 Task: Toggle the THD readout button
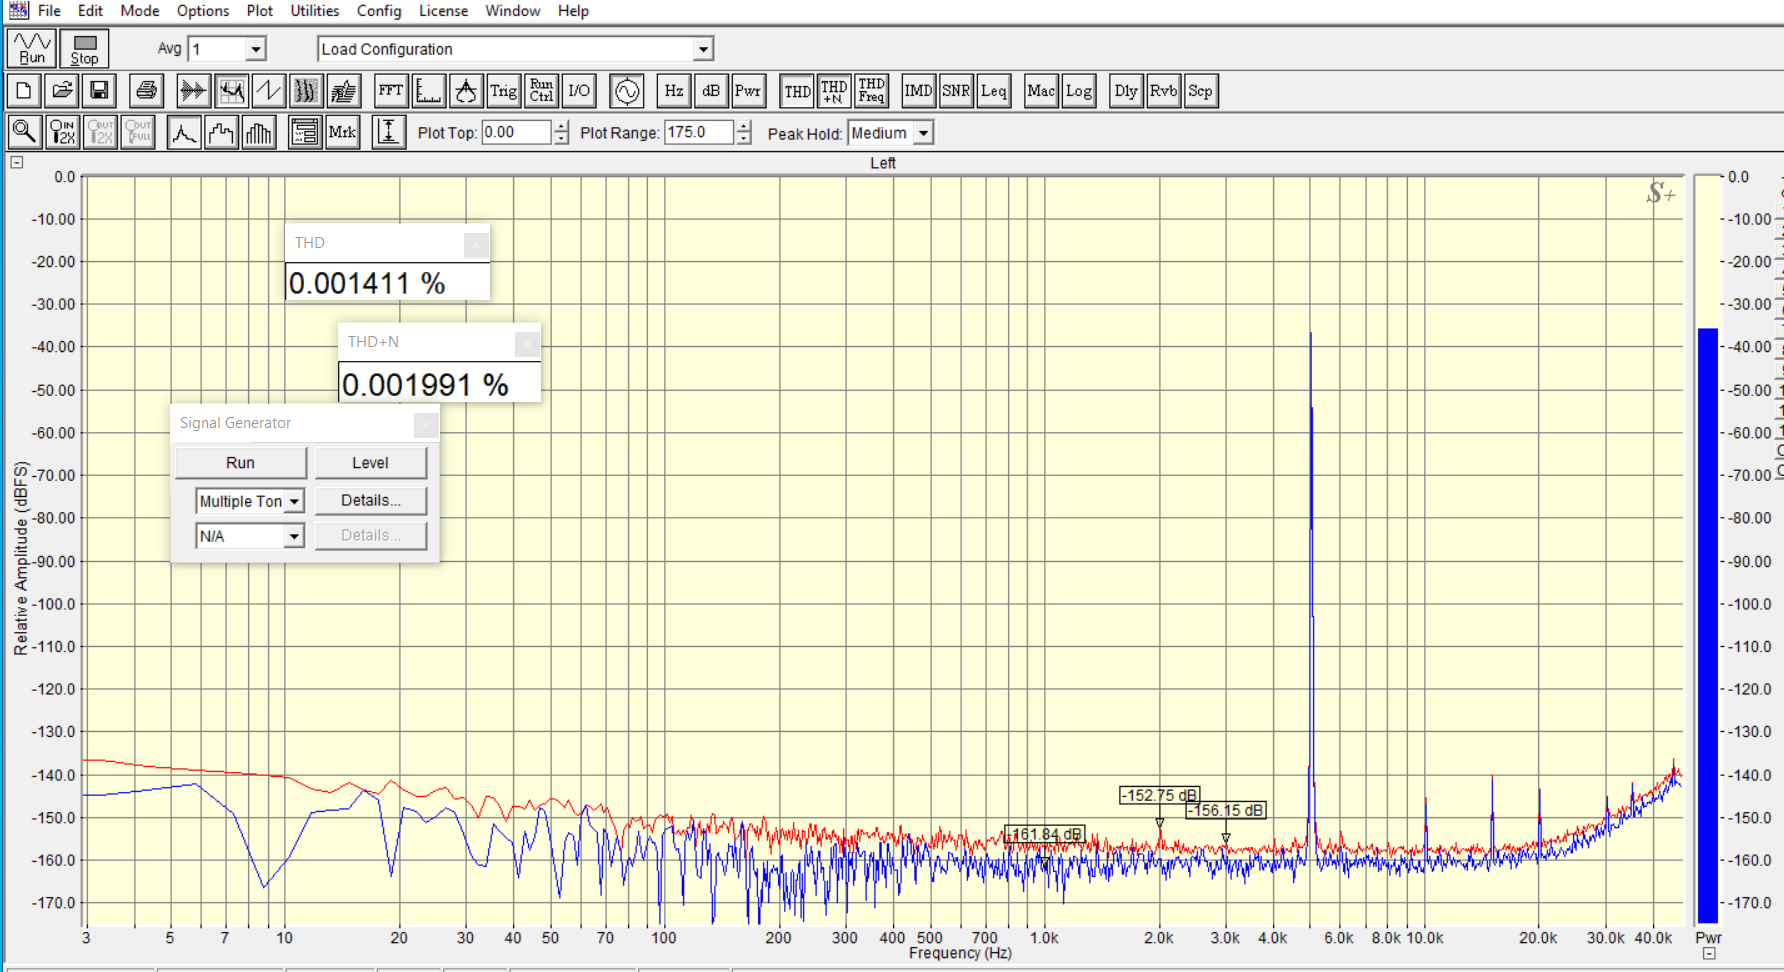pyautogui.click(x=797, y=91)
